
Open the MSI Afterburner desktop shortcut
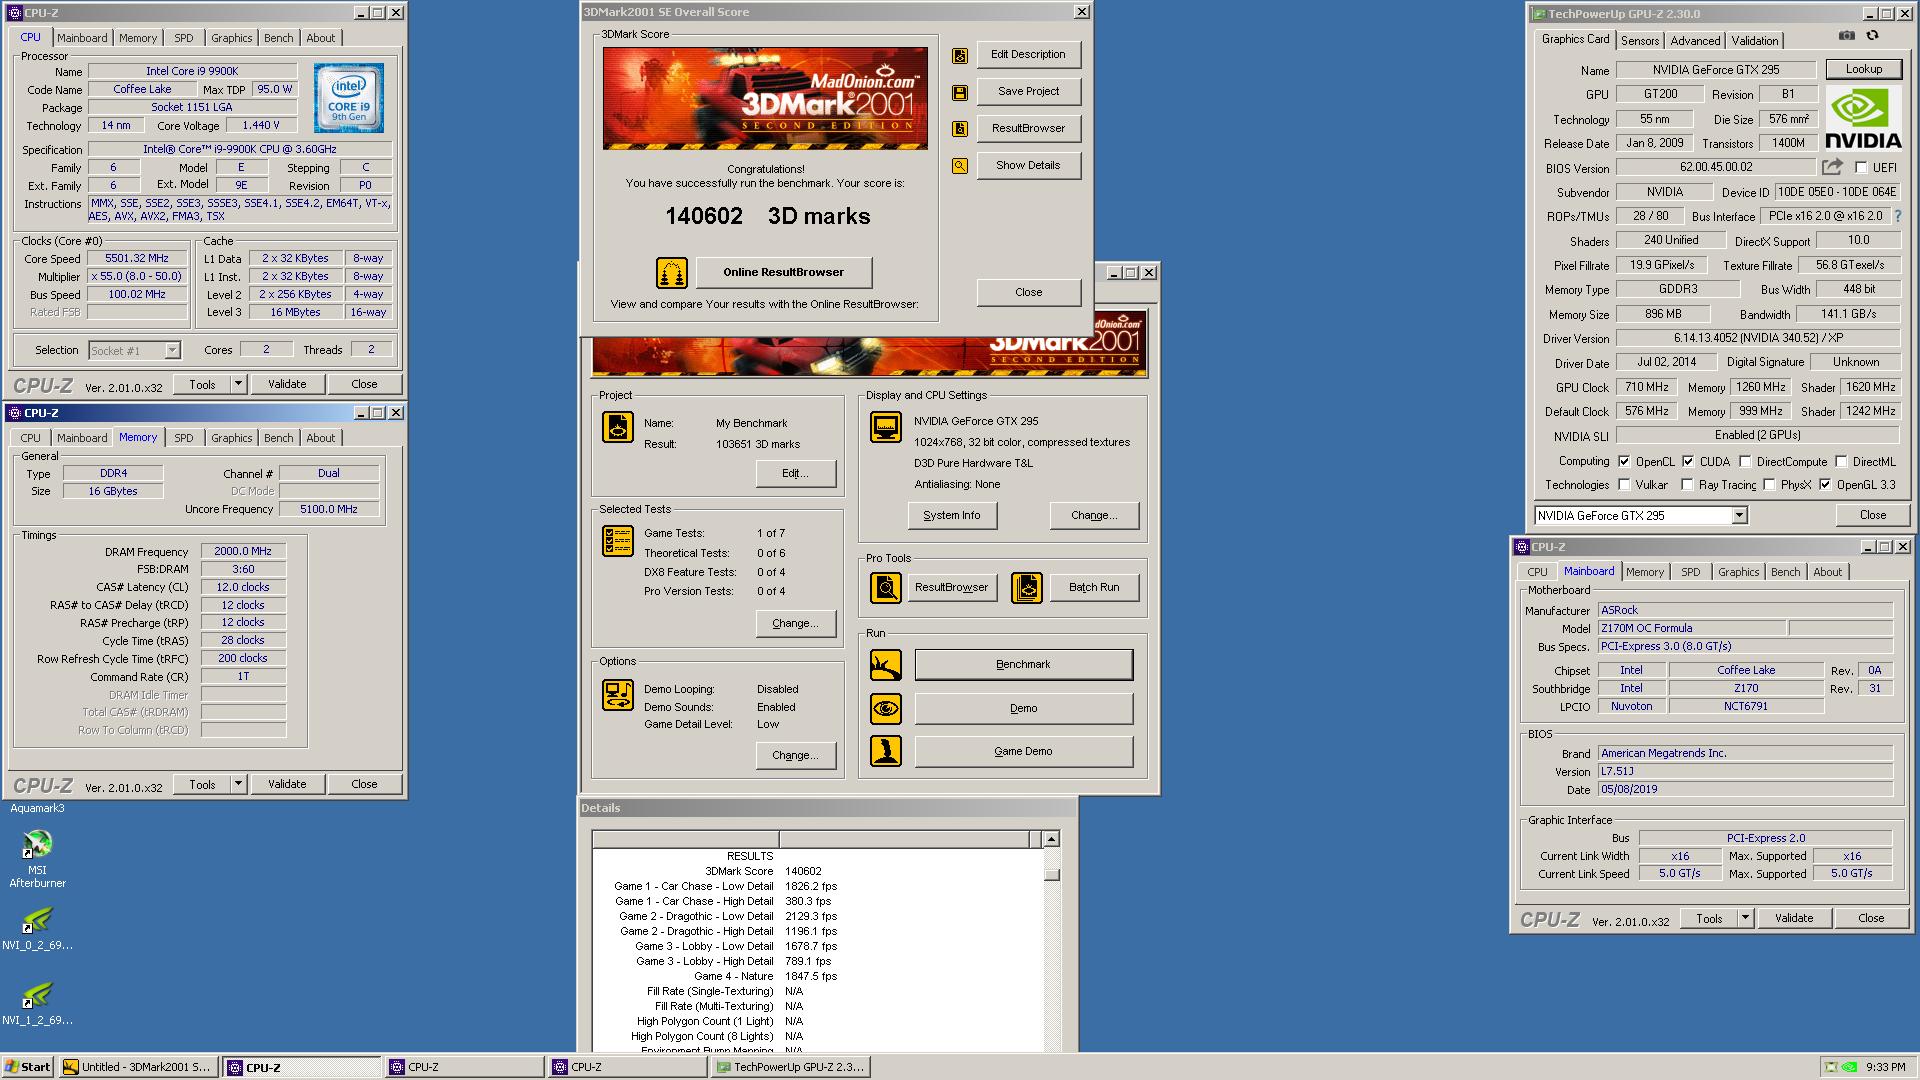point(37,859)
